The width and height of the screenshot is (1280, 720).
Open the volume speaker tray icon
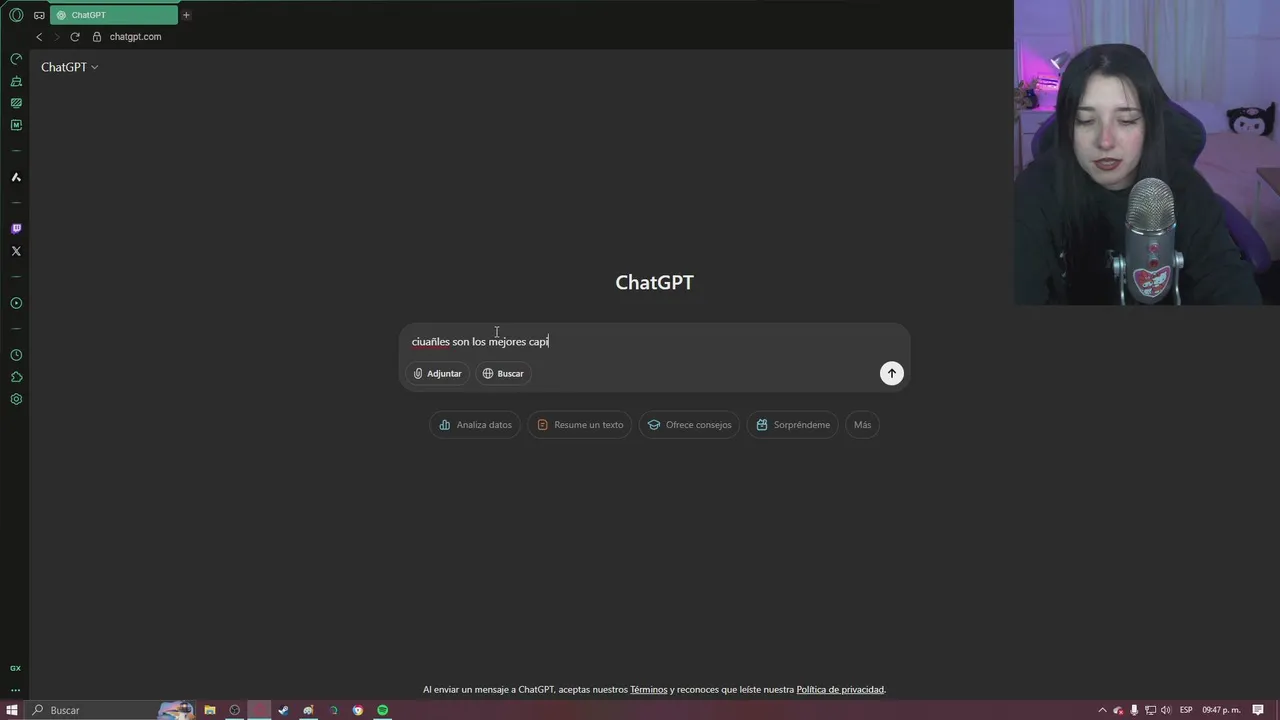[1166, 710]
